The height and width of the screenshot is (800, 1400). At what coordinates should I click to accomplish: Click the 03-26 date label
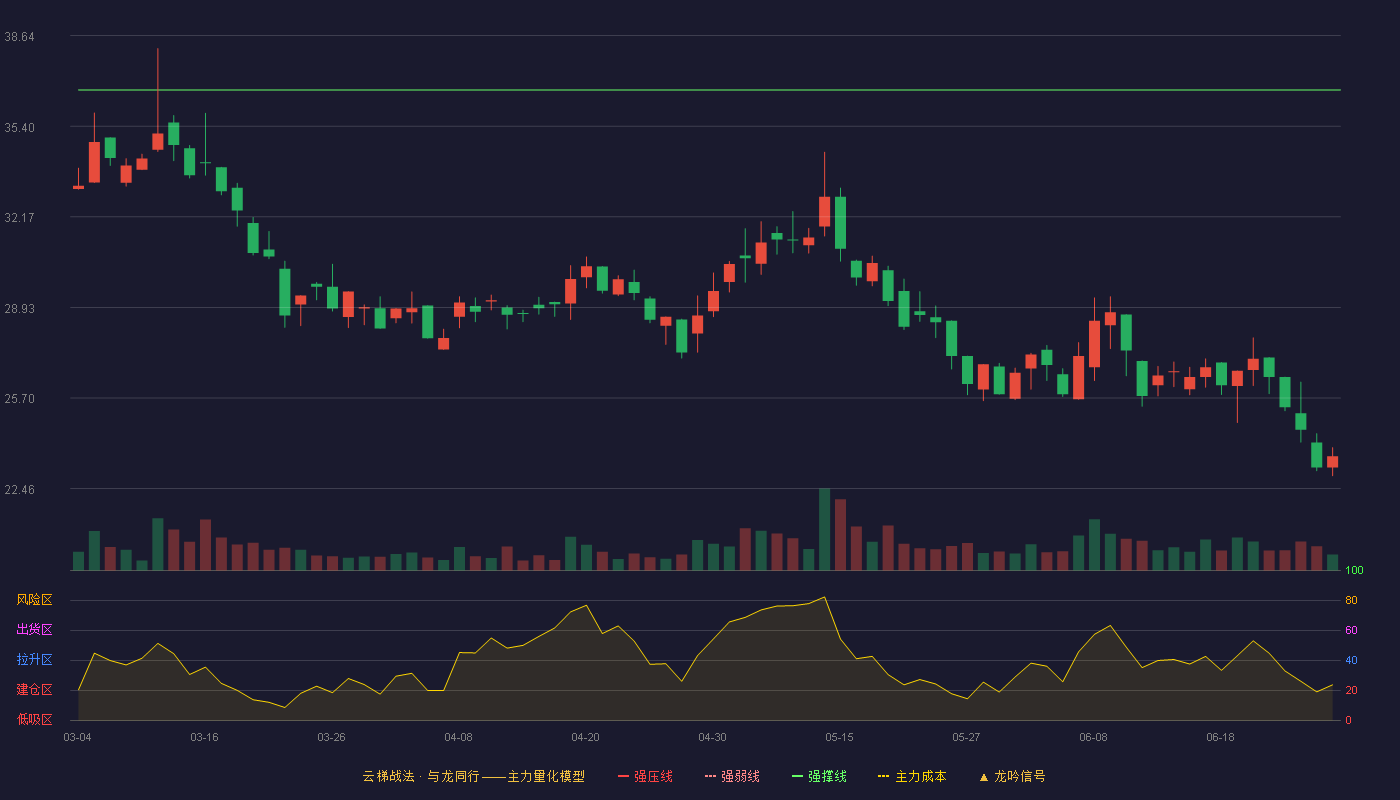(332, 737)
